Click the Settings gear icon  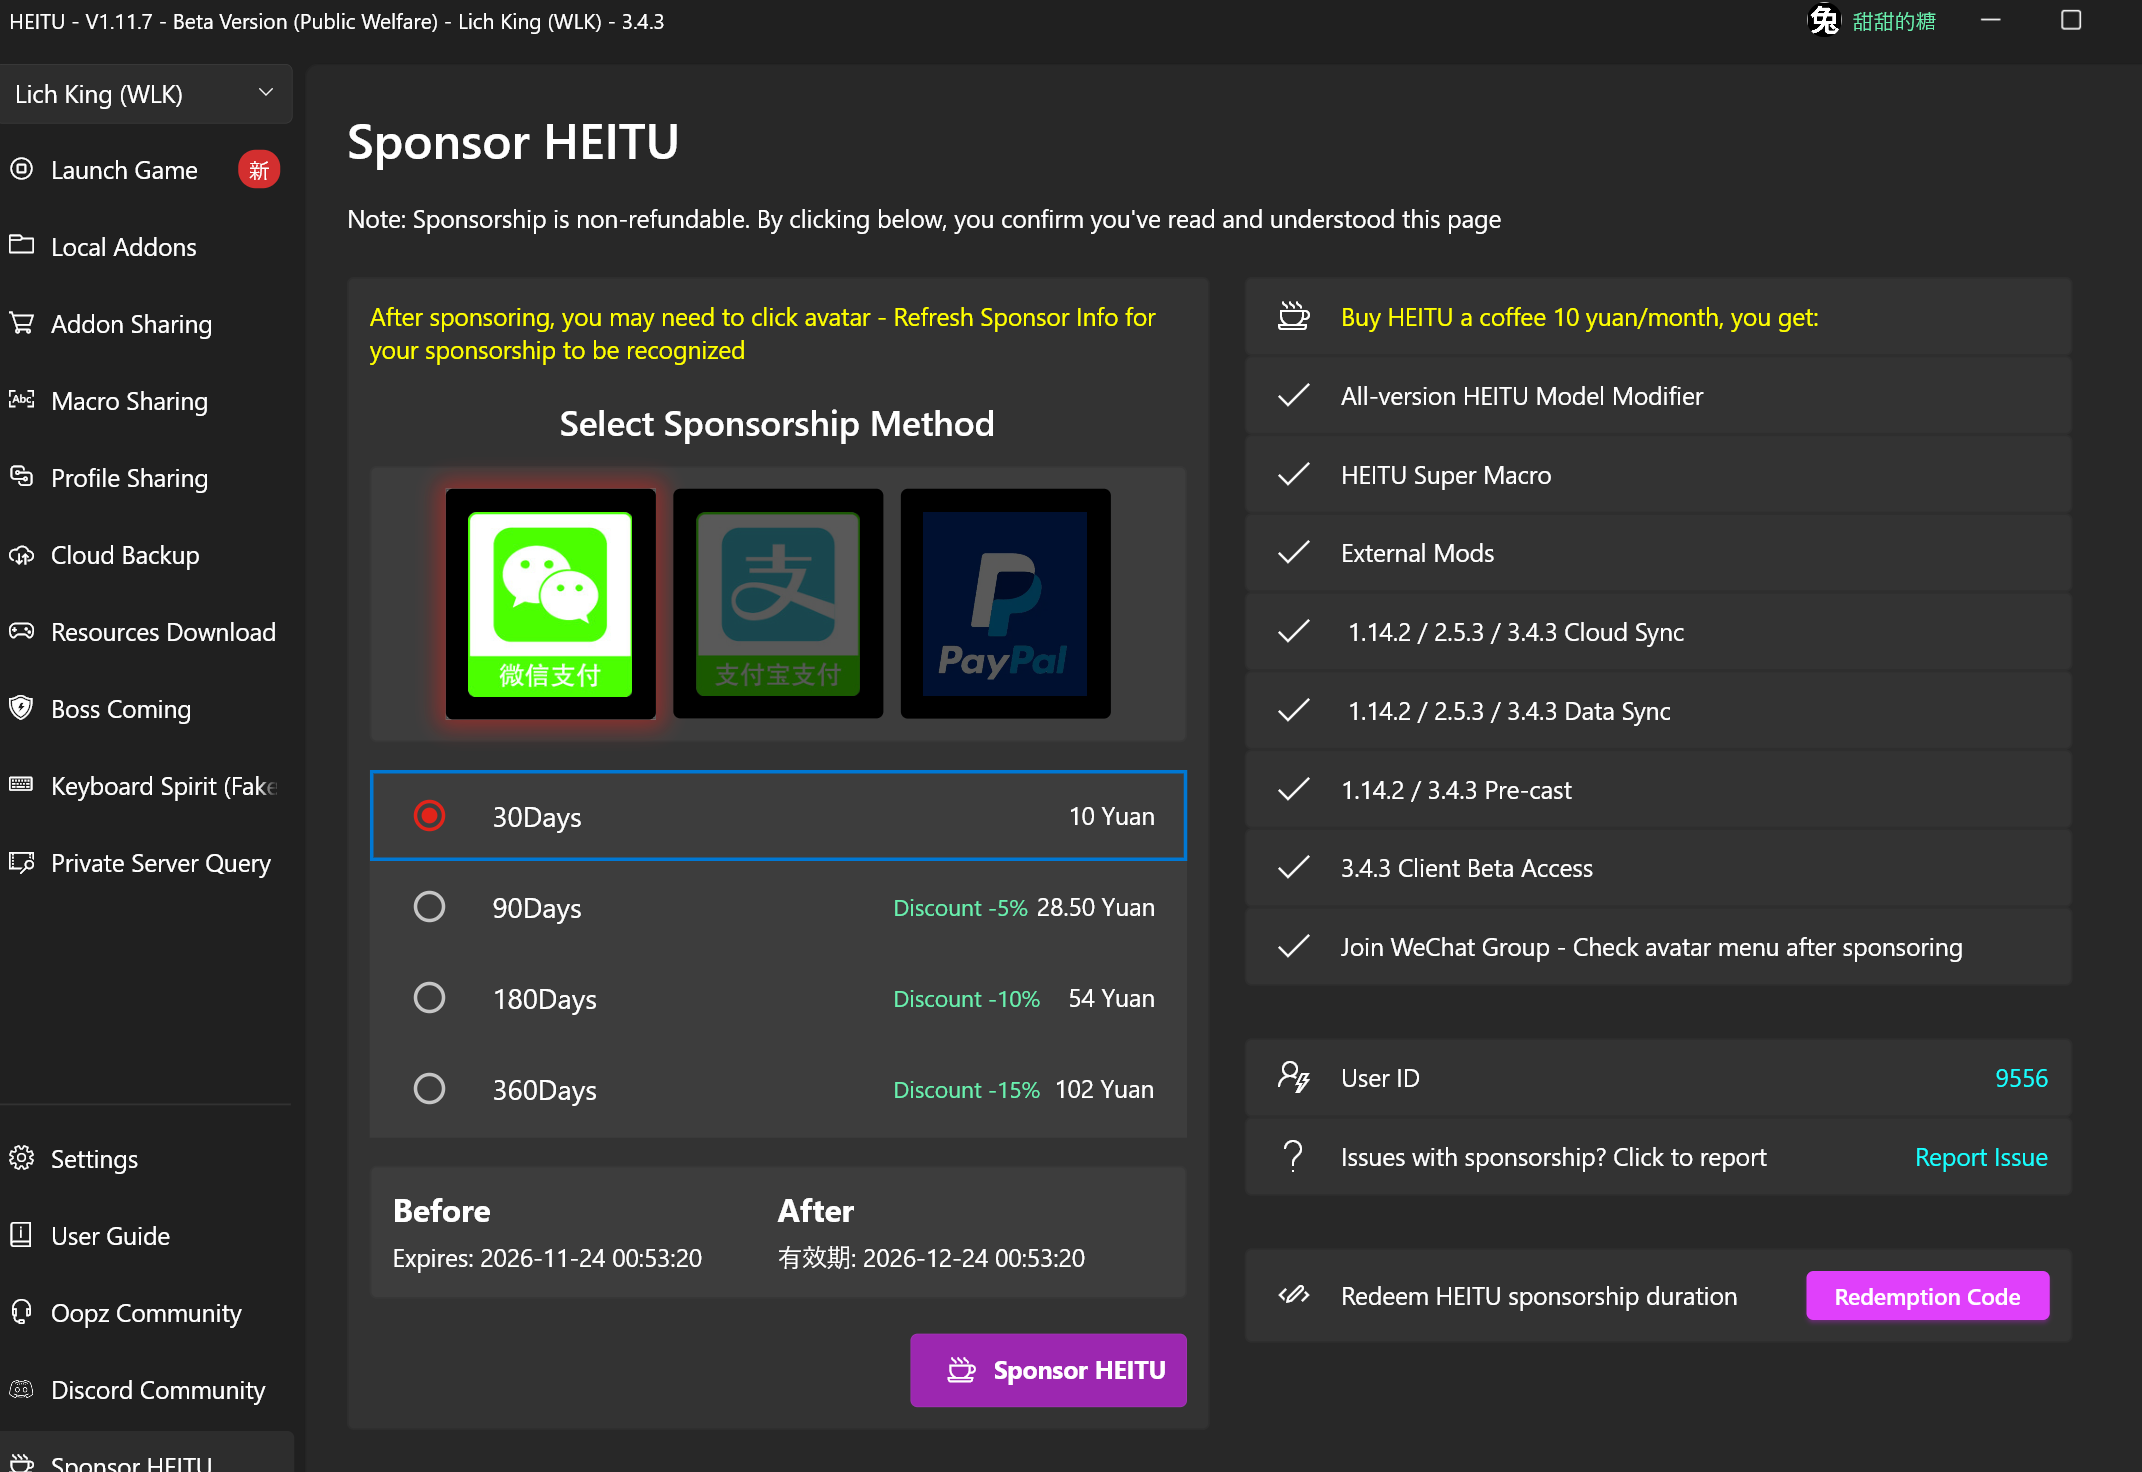22,1158
